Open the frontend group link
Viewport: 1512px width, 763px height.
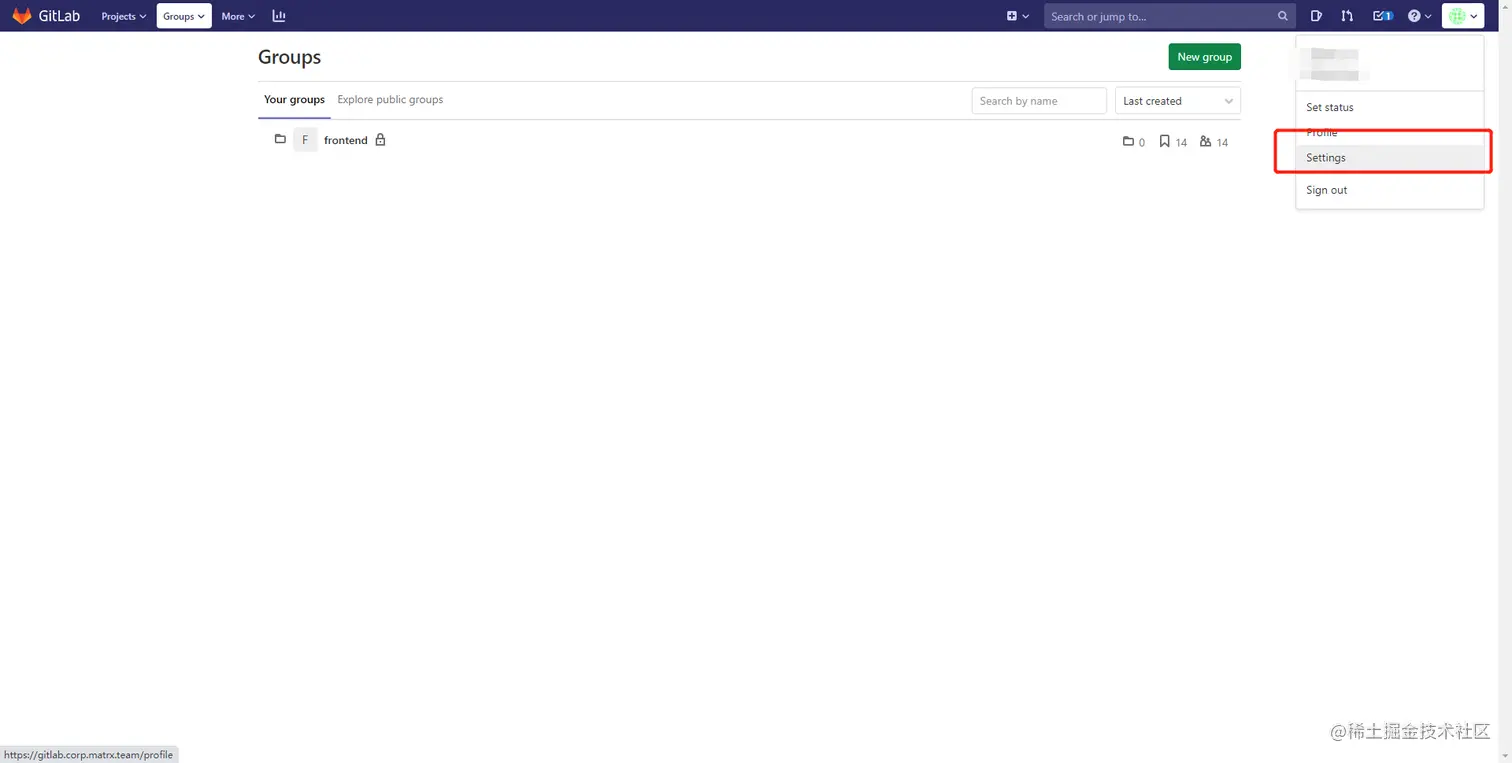pos(345,140)
